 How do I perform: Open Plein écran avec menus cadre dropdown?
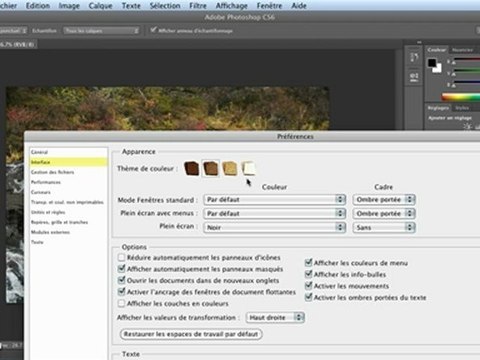(384, 213)
